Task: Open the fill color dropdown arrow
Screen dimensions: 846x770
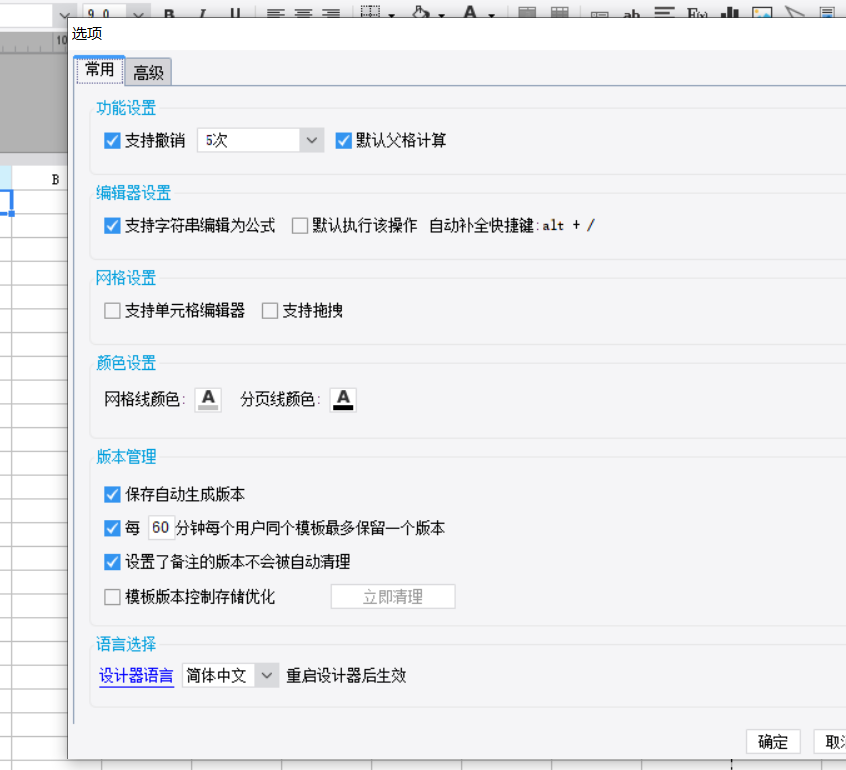Action: tap(441, 15)
